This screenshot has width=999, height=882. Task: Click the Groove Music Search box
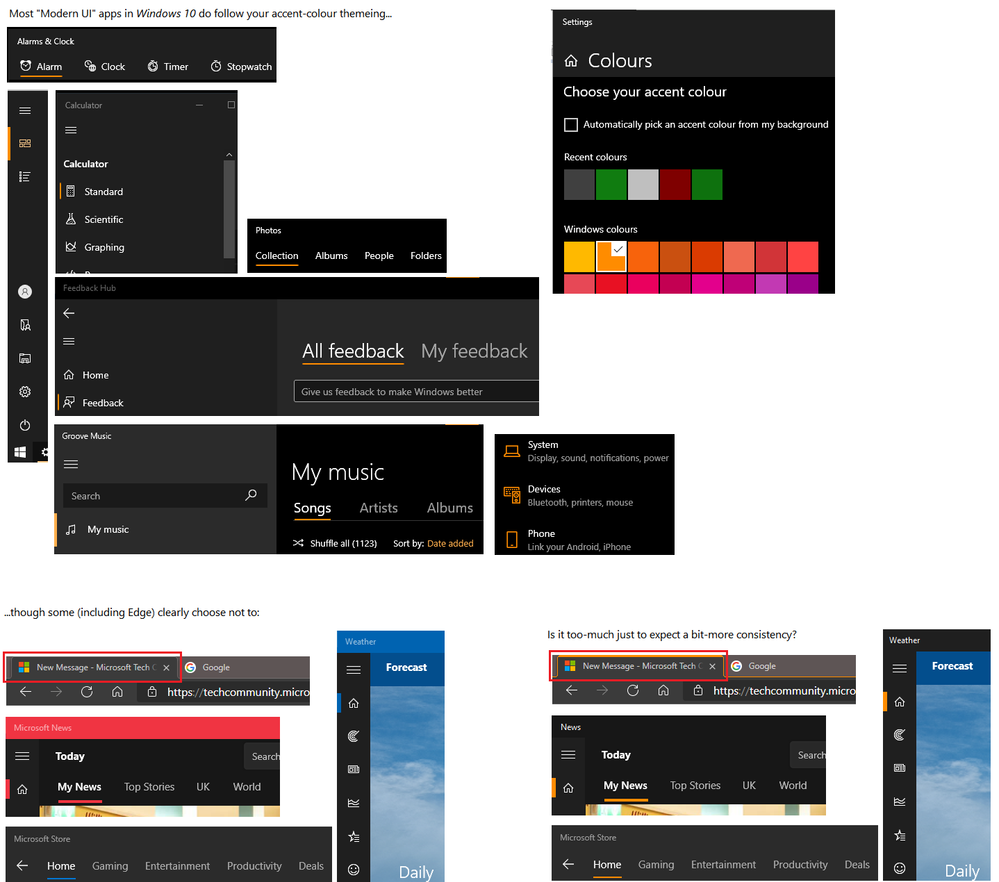[x=164, y=495]
